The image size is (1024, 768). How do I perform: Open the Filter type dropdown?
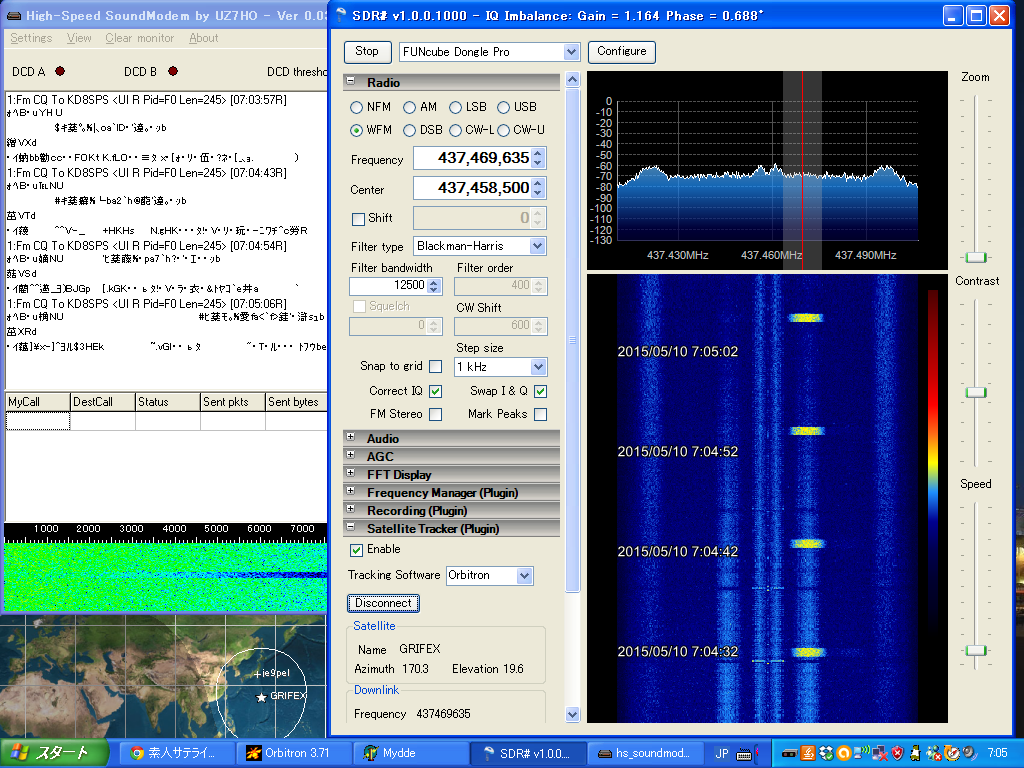[x=537, y=246]
